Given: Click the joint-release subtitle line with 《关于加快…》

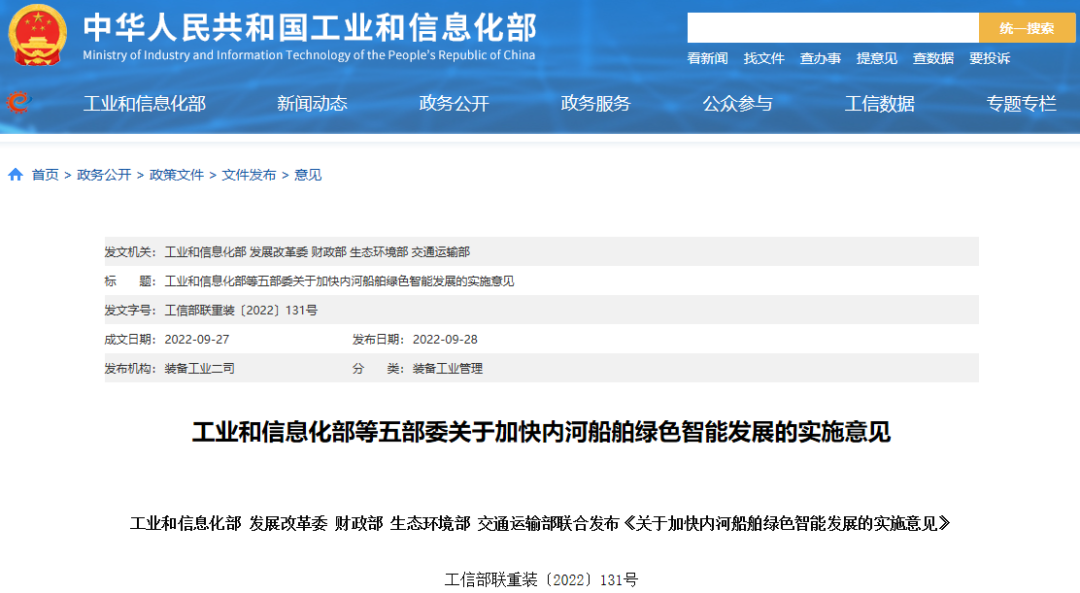Looking at the screenshot, I should tap(540, 523).
